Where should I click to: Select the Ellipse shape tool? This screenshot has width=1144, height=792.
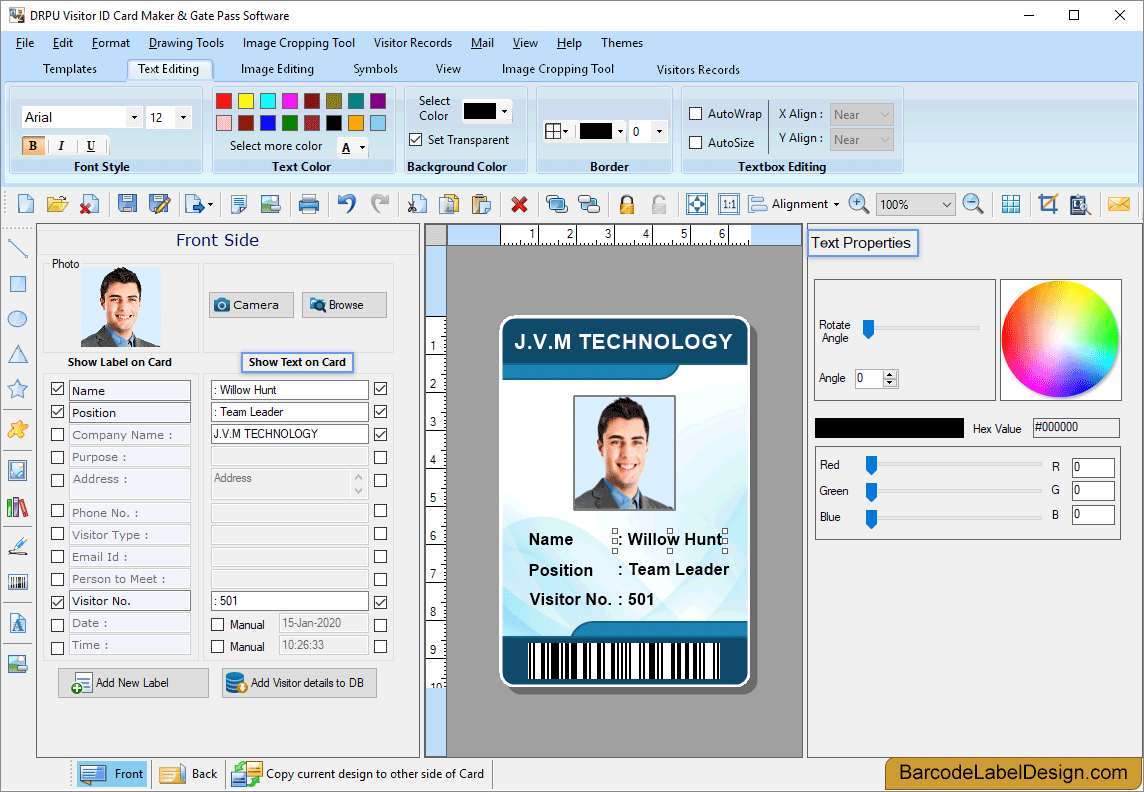pyautogui.click(x=16, y=318)
